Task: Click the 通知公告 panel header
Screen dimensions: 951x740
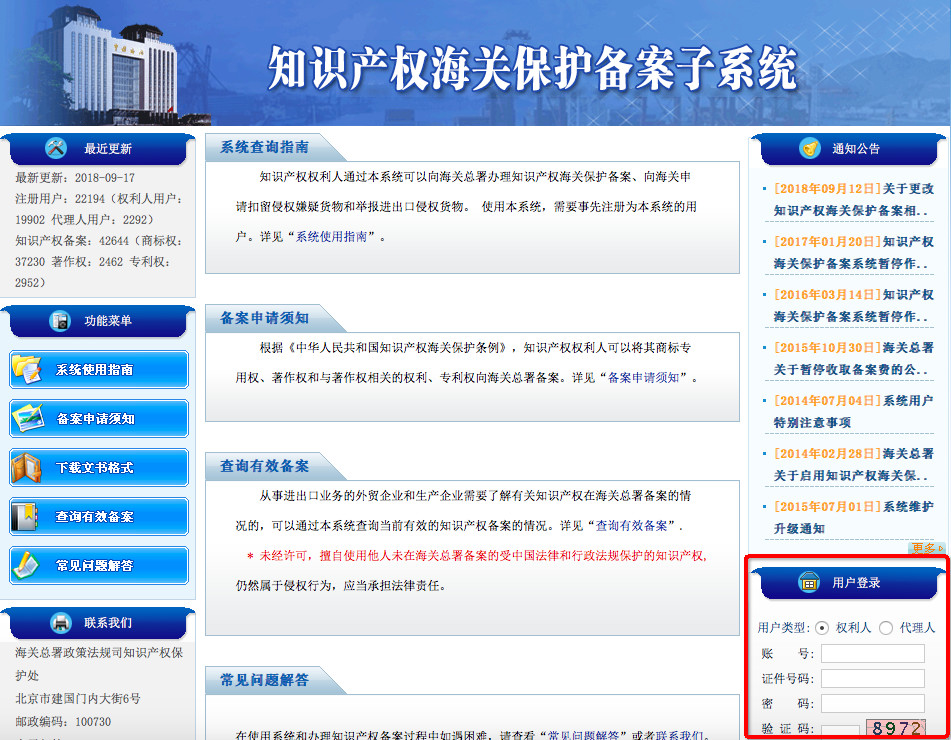Action: (849, 149)
